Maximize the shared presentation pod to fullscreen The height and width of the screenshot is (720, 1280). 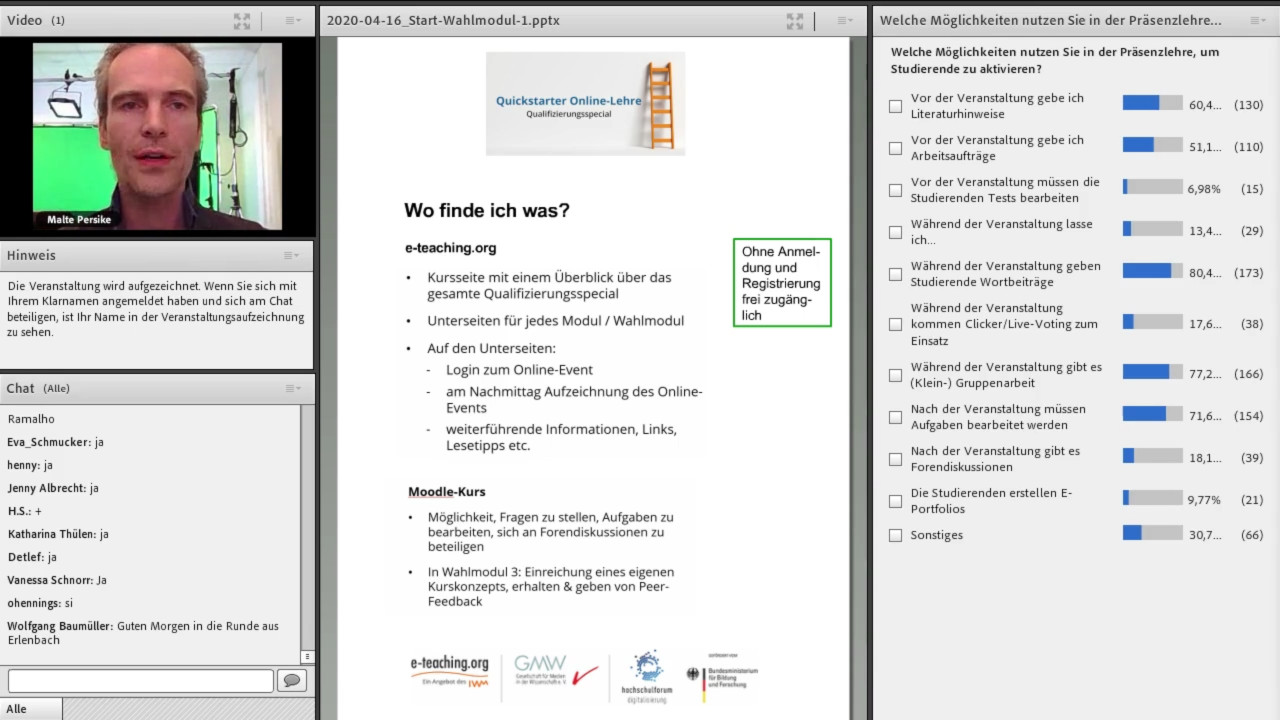pyautogui.click(x=795, y=20)
